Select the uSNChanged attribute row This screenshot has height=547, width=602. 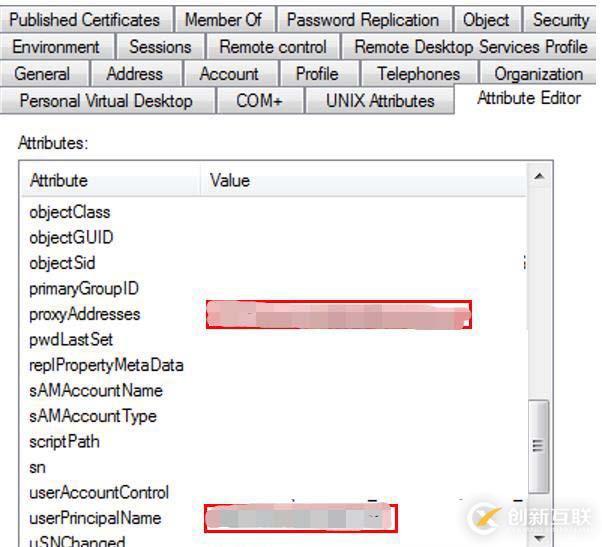(x=274, y=540)
